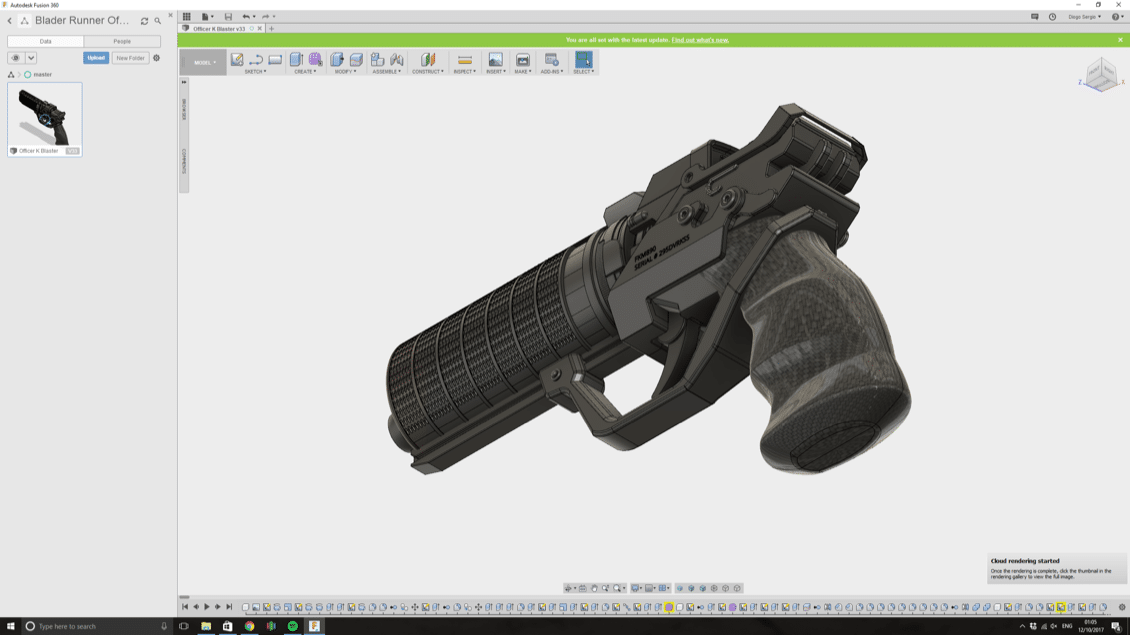Screen dimensions: 1130x635
Task: Open the MODEL workspace dropdown
Action: coord(205,63)
